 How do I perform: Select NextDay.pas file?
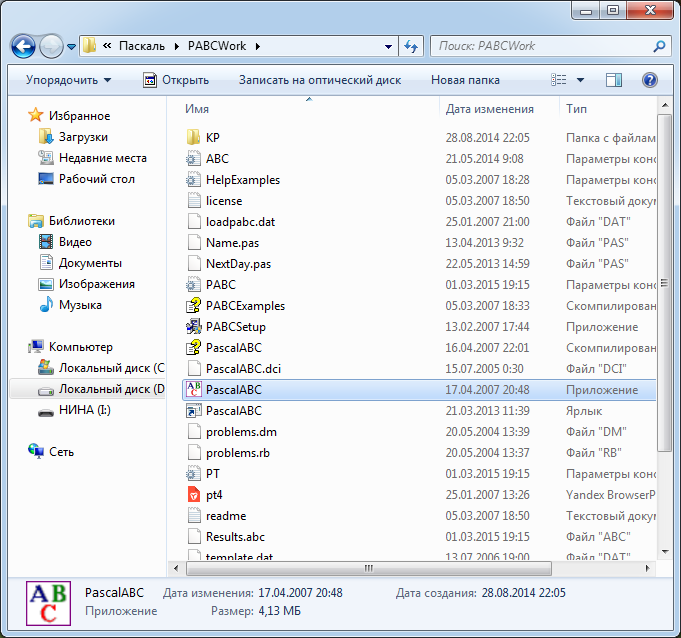point(238,264)
